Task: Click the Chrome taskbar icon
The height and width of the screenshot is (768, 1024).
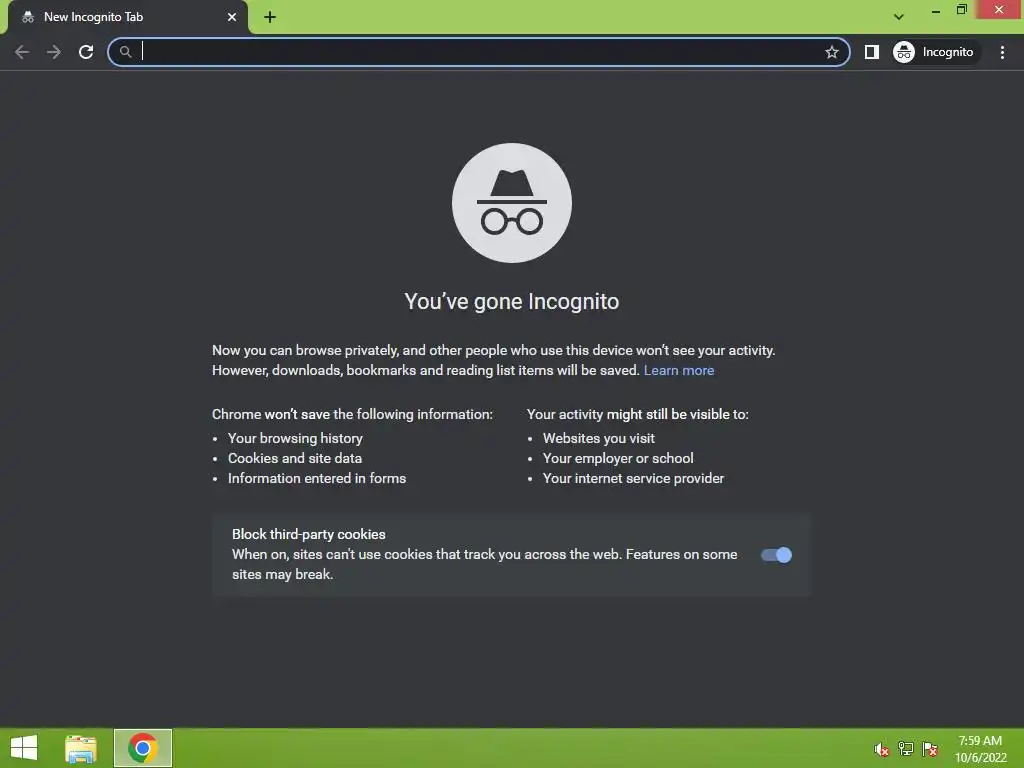Action: point(143,748)
